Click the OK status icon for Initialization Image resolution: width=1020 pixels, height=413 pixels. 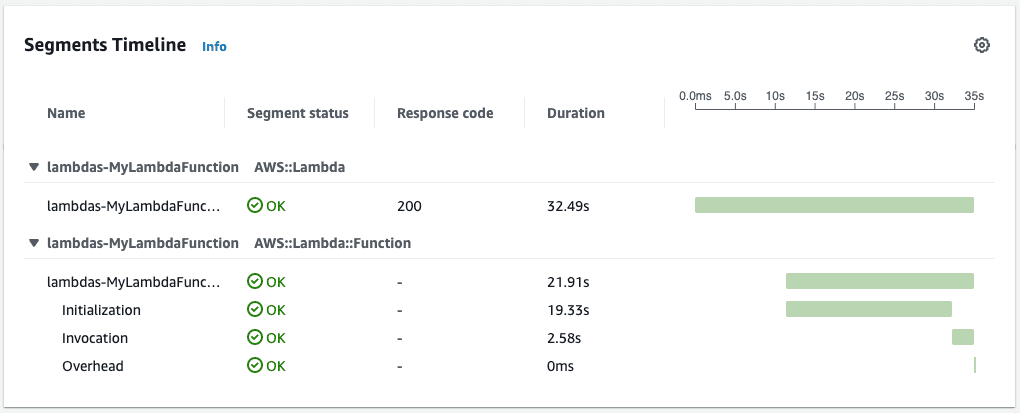click(x=255, y=310)
